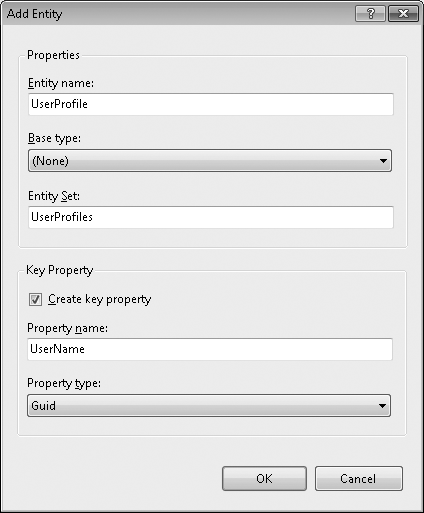Confirm the dialog with OK

(264, 479)
